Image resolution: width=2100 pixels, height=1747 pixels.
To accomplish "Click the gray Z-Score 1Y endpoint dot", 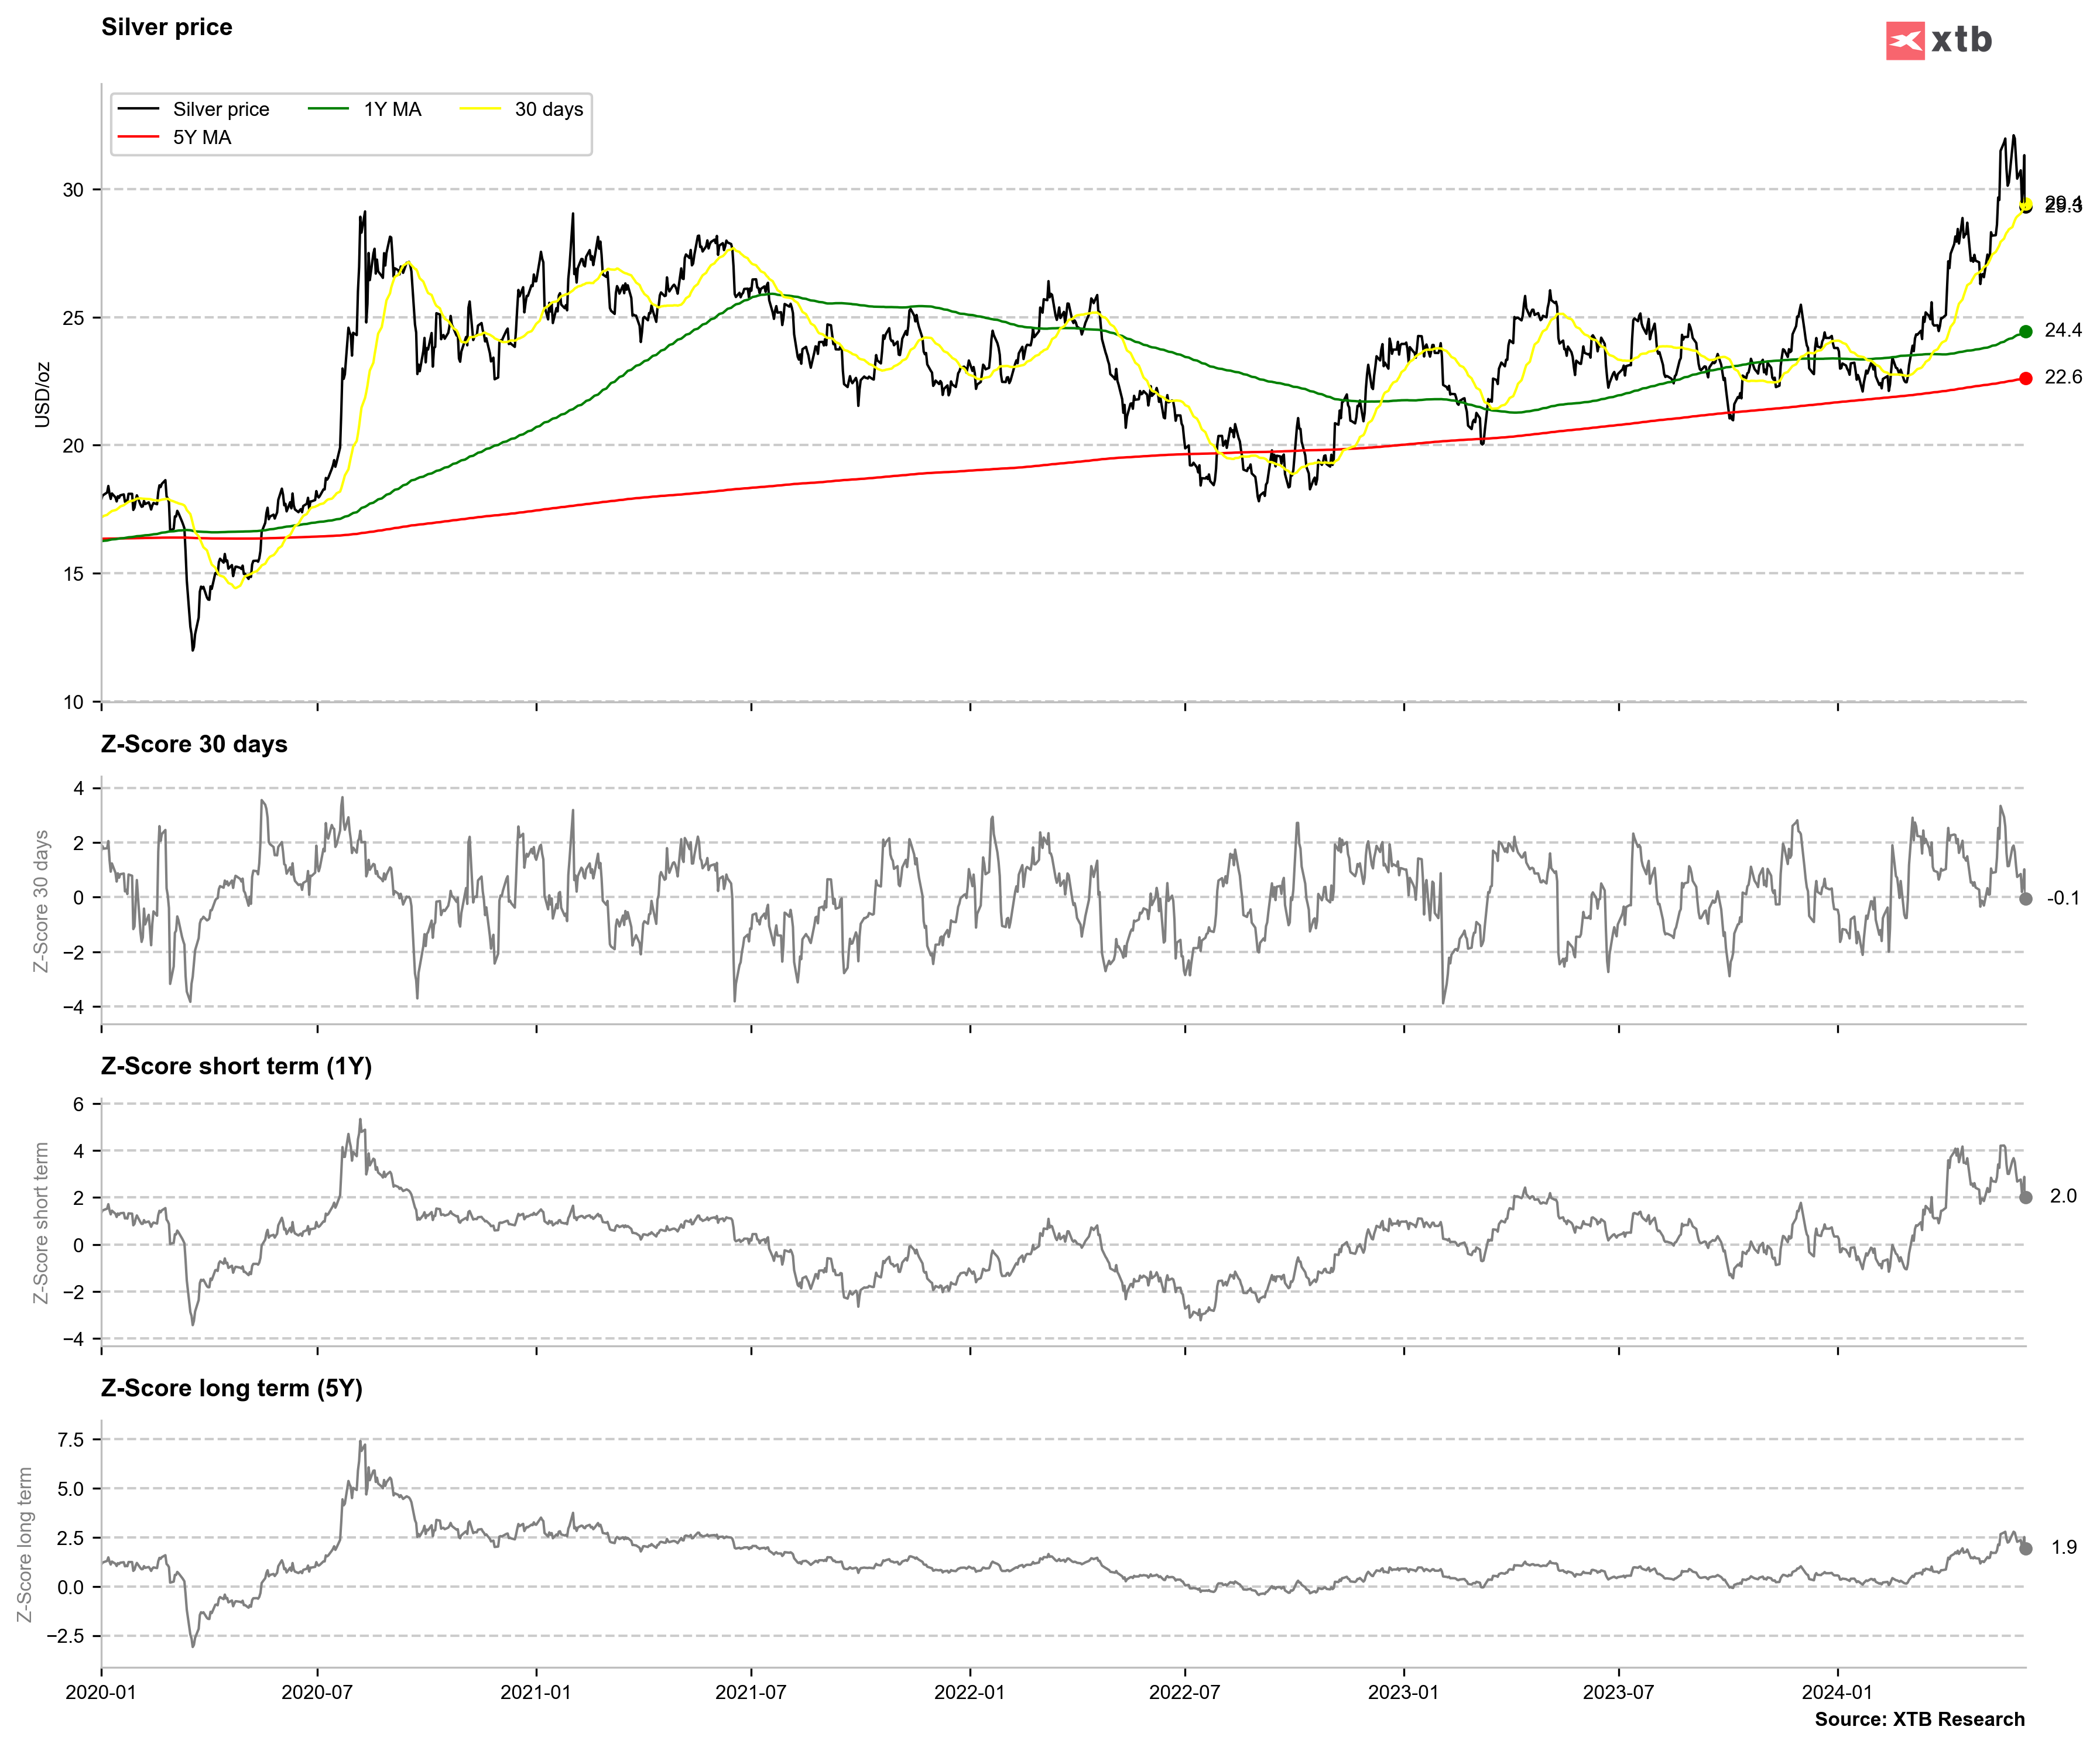I will (2025, 1197).
